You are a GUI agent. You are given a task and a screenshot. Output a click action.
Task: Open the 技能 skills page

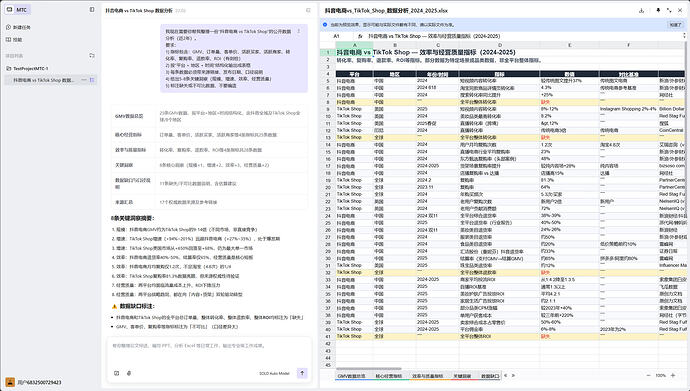click(14, 40)
